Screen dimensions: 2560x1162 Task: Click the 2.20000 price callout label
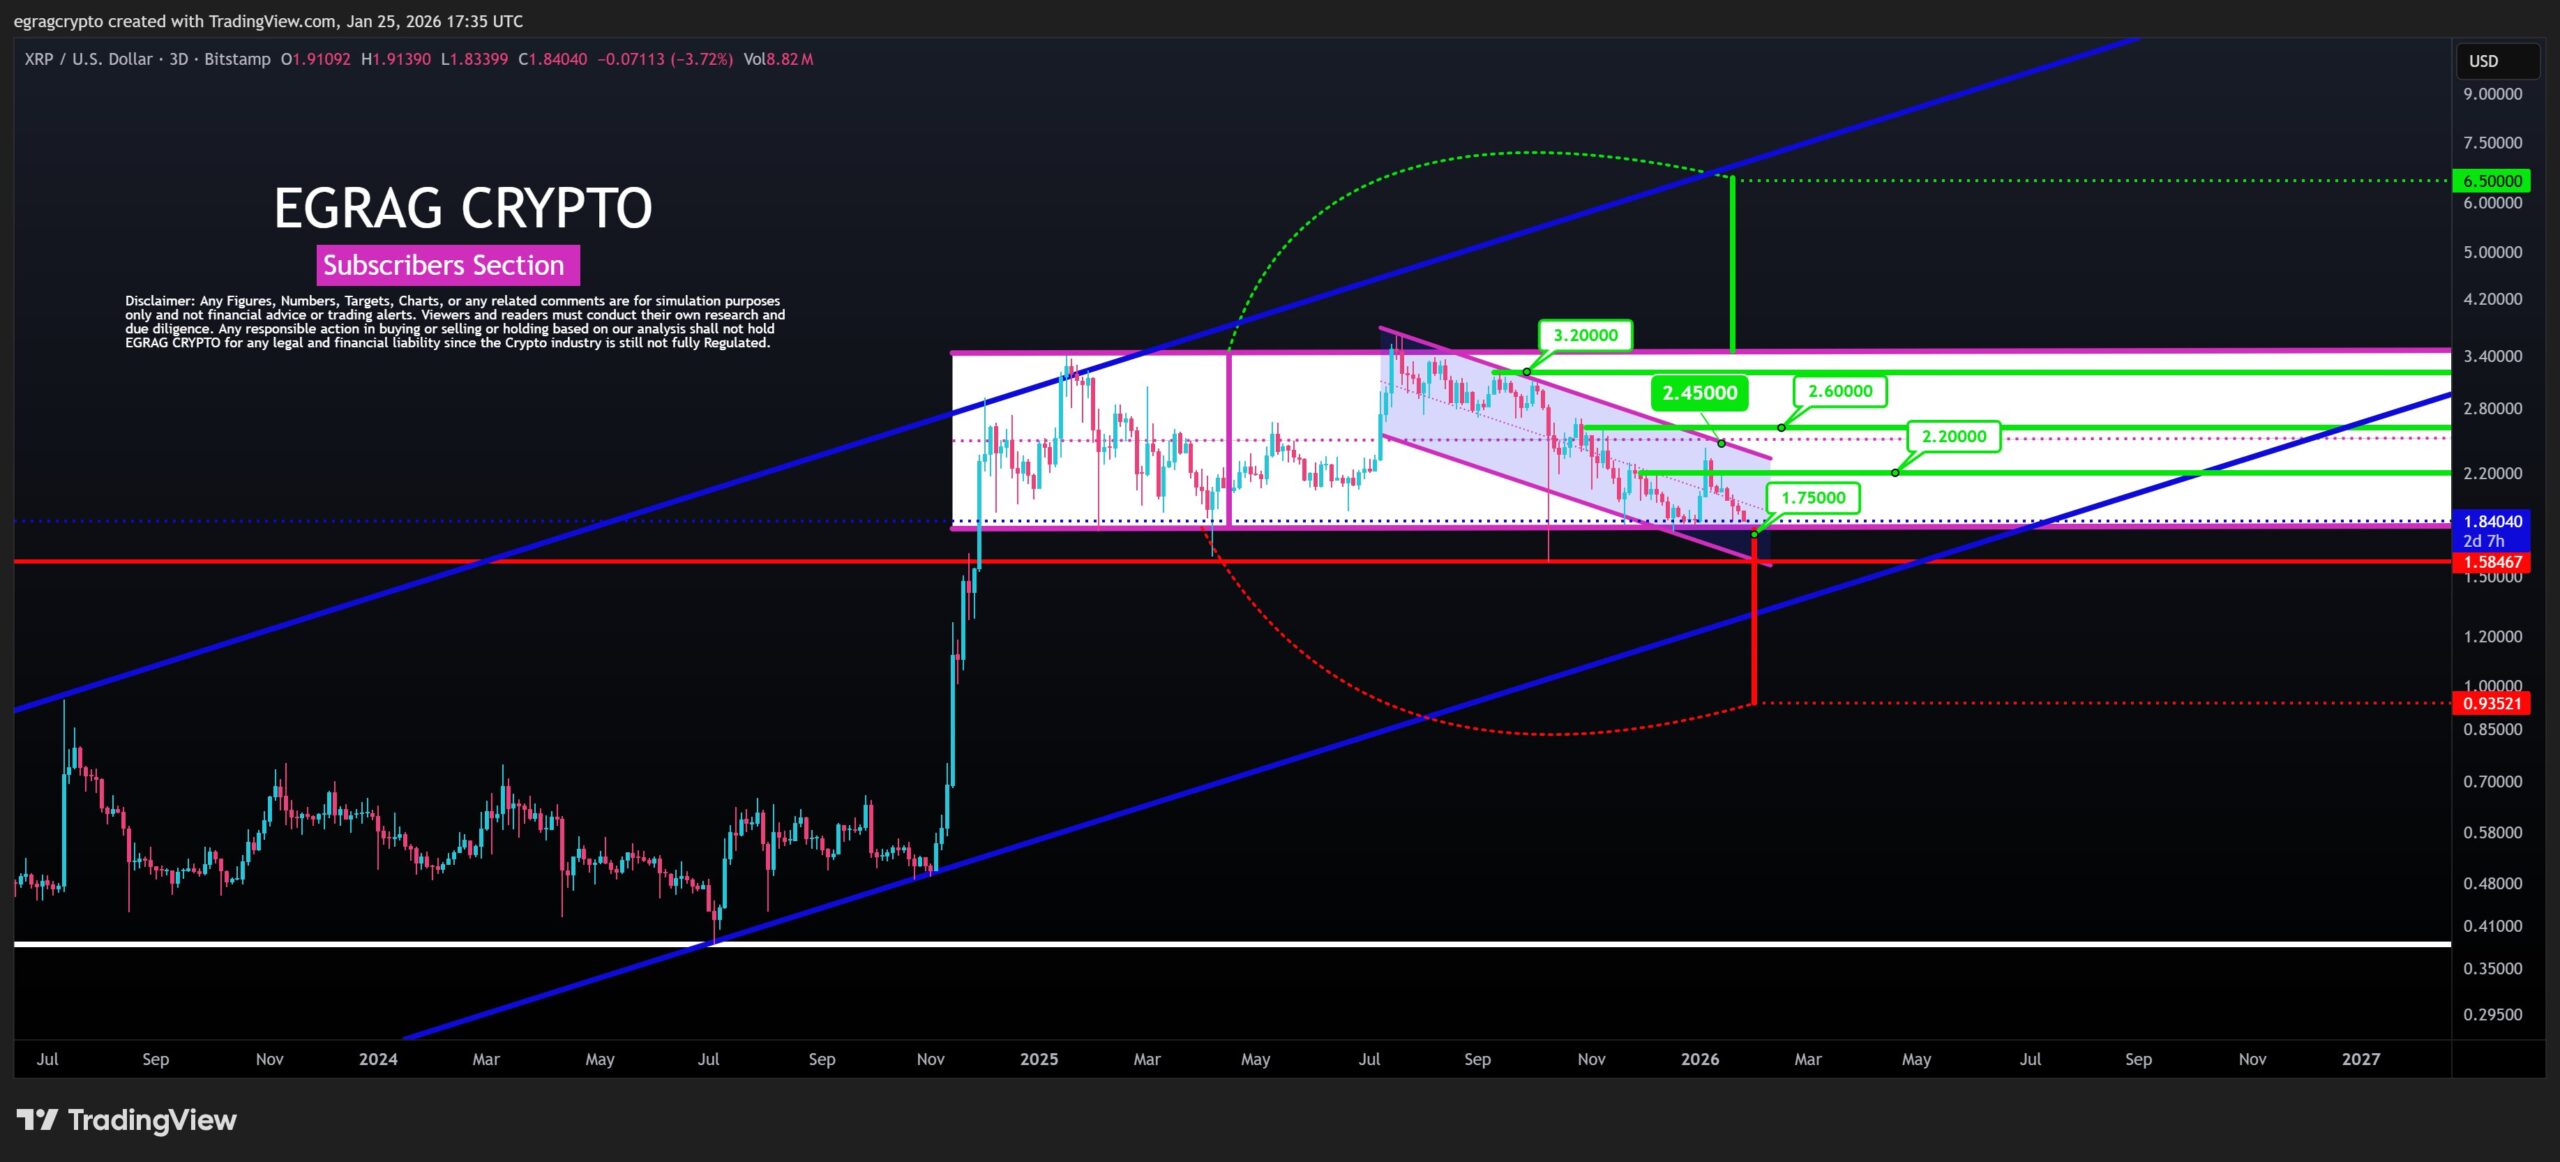[1953, 436]
